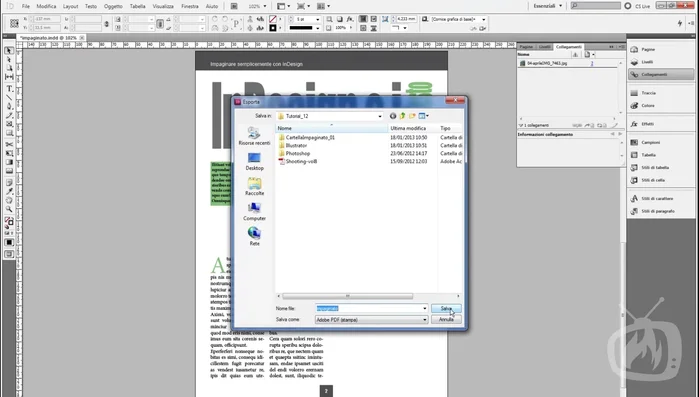Open the Stili di cella panel
699x397 pixels.
click(661, 180)
